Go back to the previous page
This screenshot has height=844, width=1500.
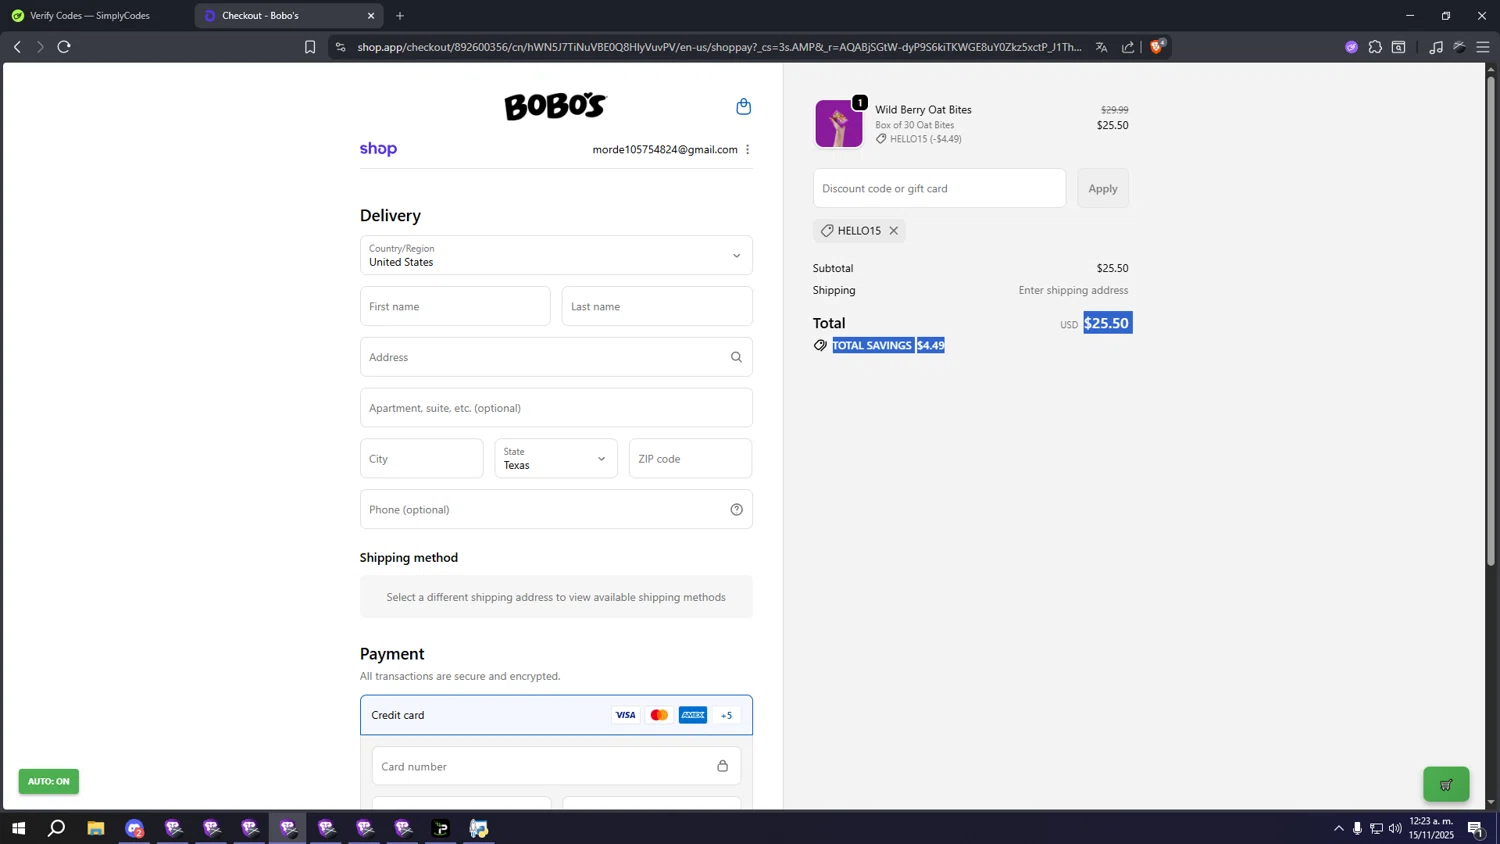click(17, 47)
